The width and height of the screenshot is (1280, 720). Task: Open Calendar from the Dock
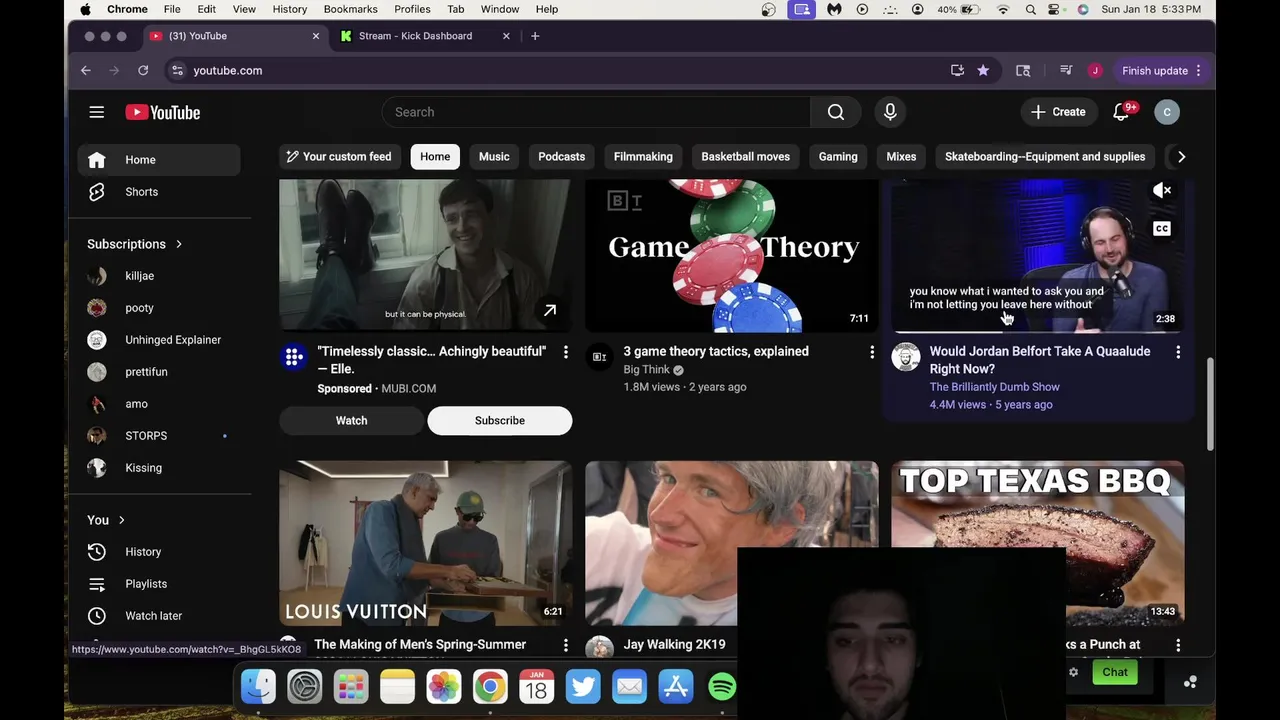(536, 686)
